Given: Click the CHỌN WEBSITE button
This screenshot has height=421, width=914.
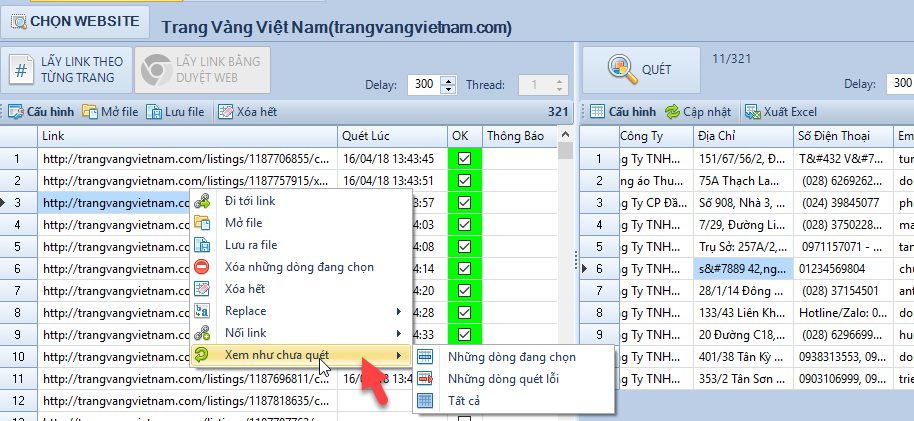Looking at the screenshot, I should click(x=75, y=22).
